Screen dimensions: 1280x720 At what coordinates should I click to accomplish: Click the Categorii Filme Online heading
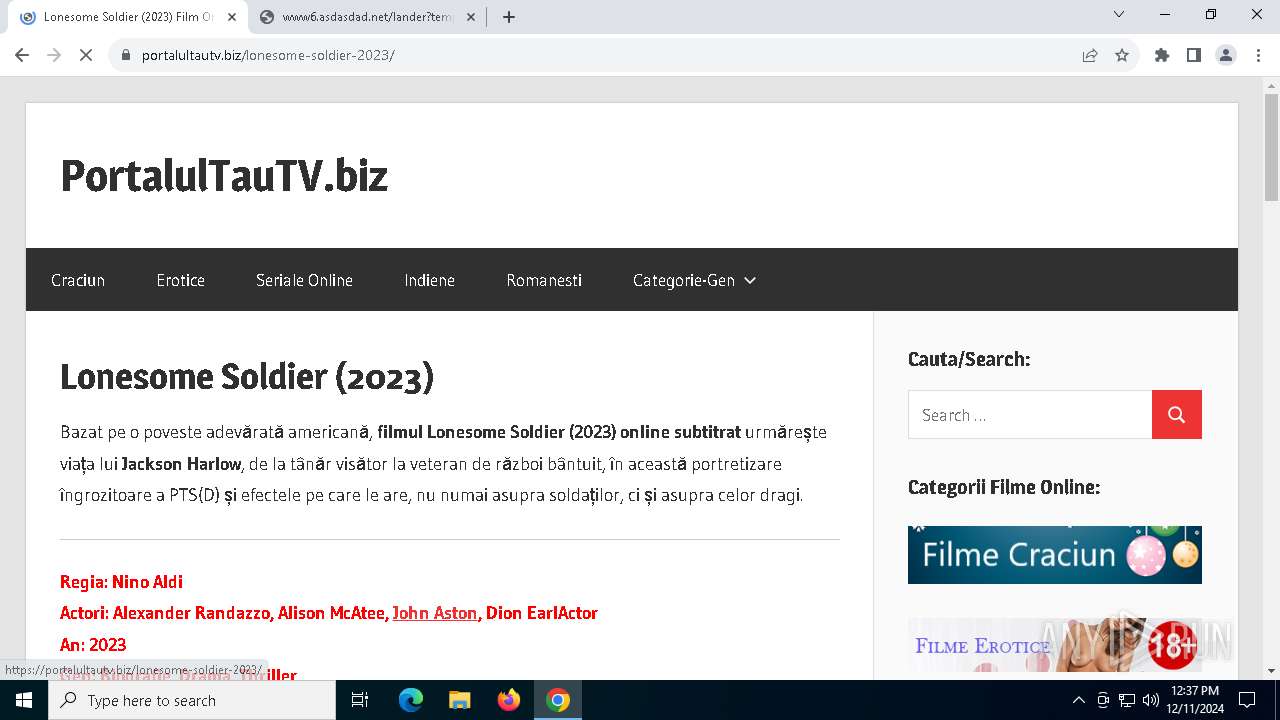point(1004,487)
